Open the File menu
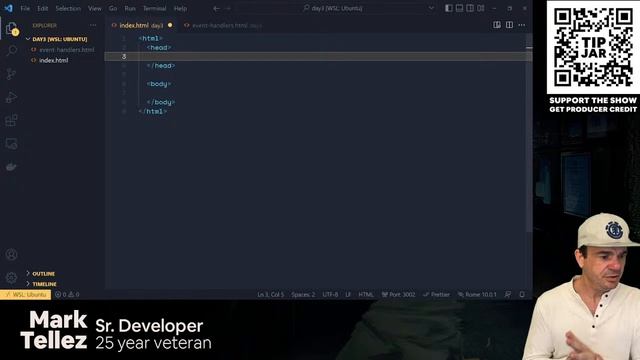The width and height of the screenshot is (640, 360). tap(25, 8)
